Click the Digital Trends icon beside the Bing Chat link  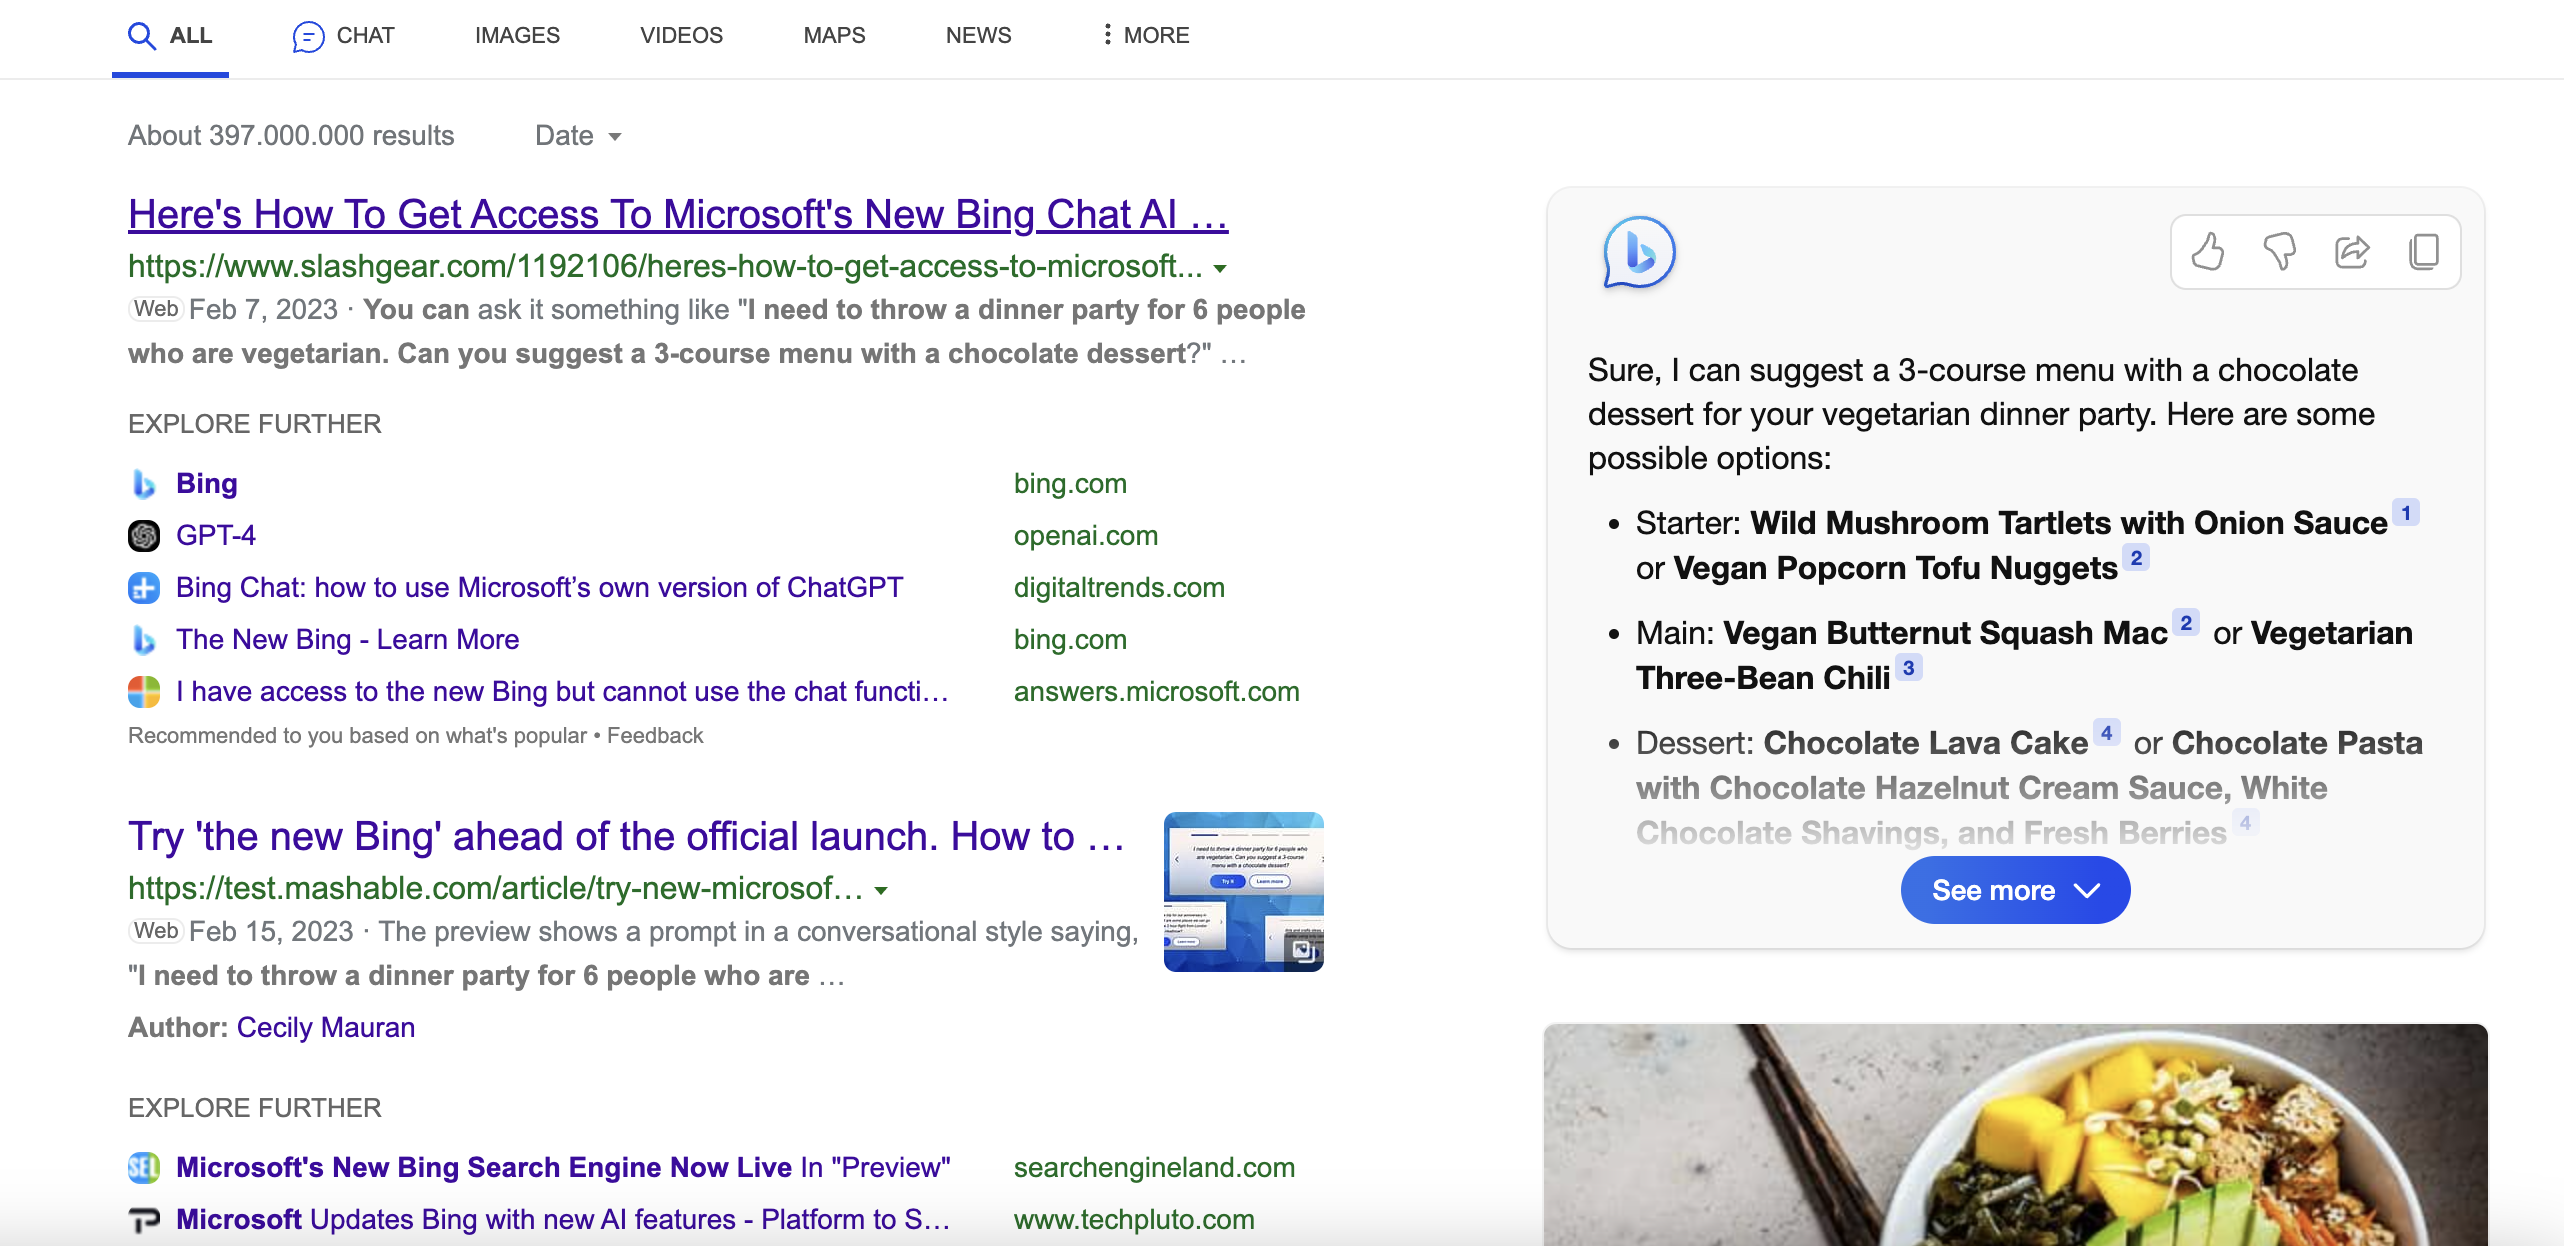144,588
